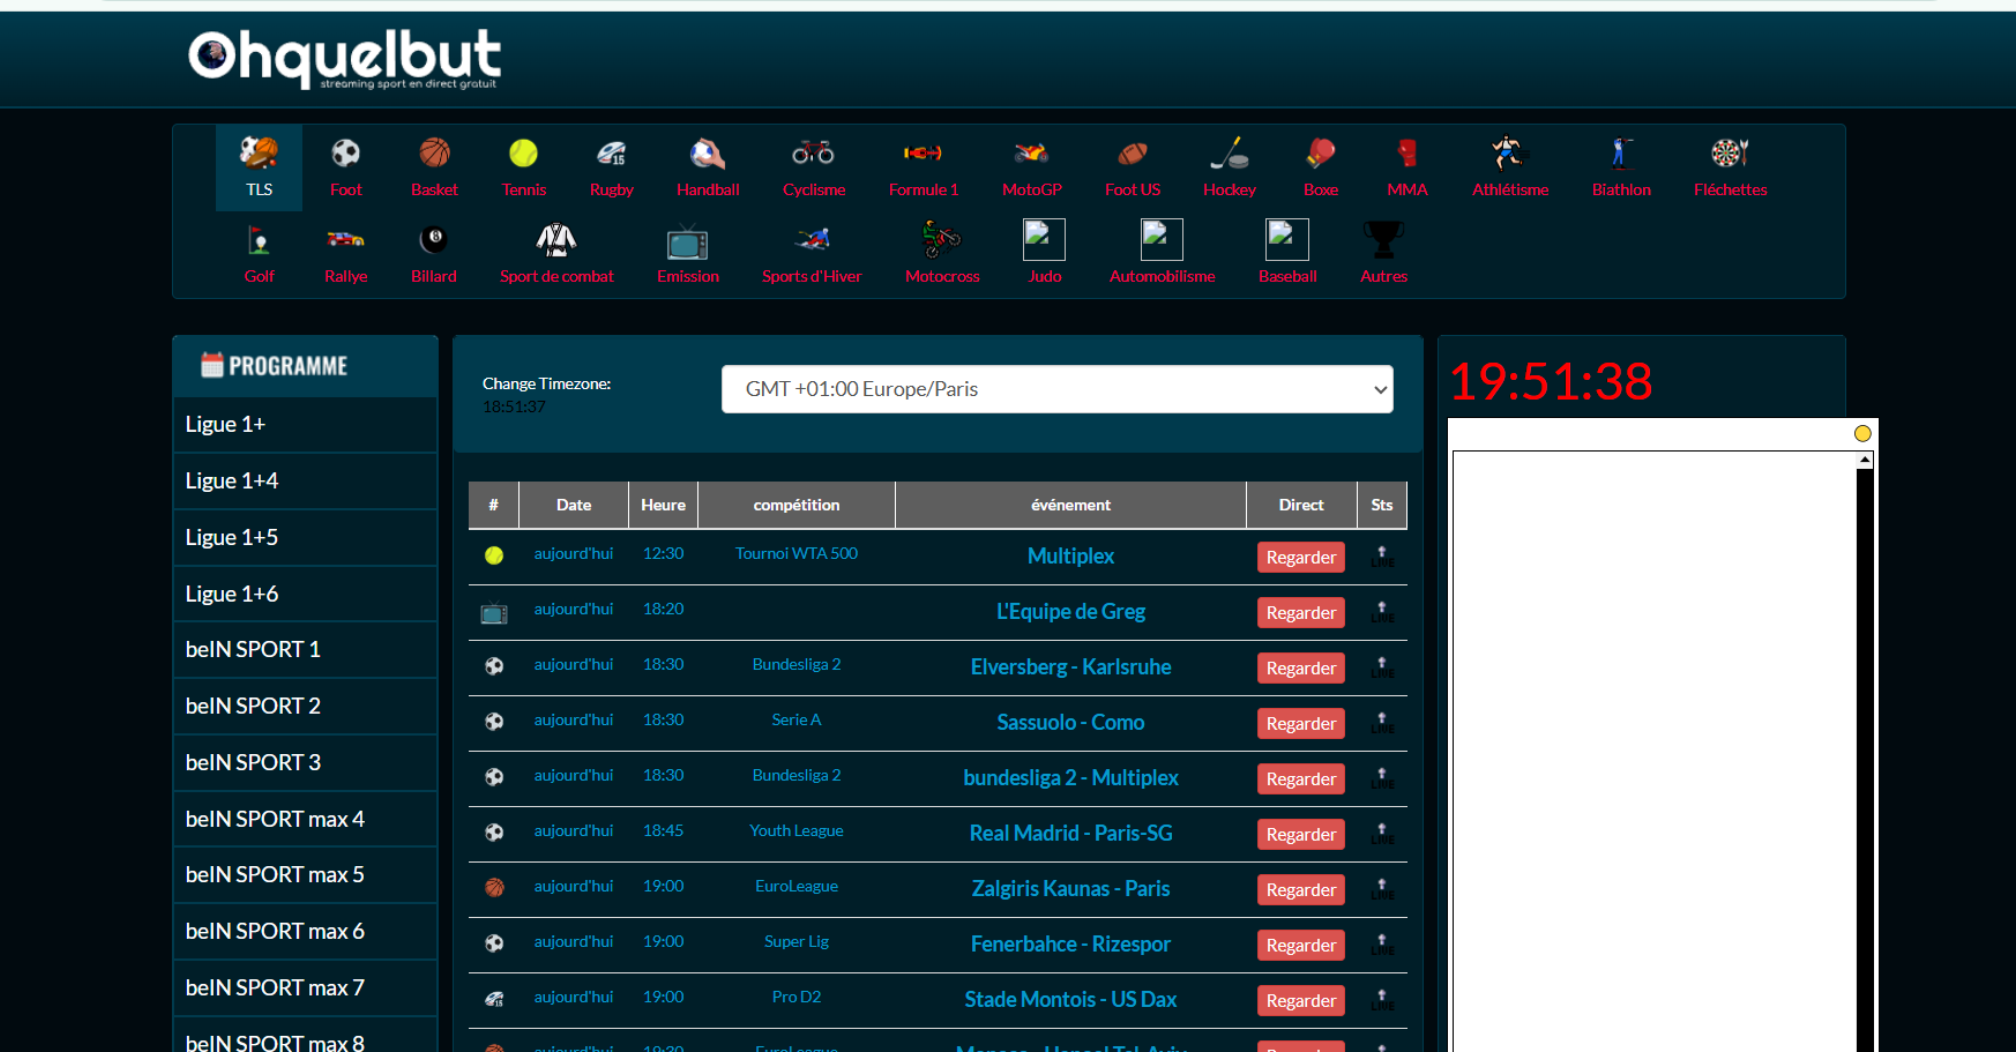Open Ligue 1+ channel in Programme
This screenshot has height=1052, width=2016.
[225, 424]
